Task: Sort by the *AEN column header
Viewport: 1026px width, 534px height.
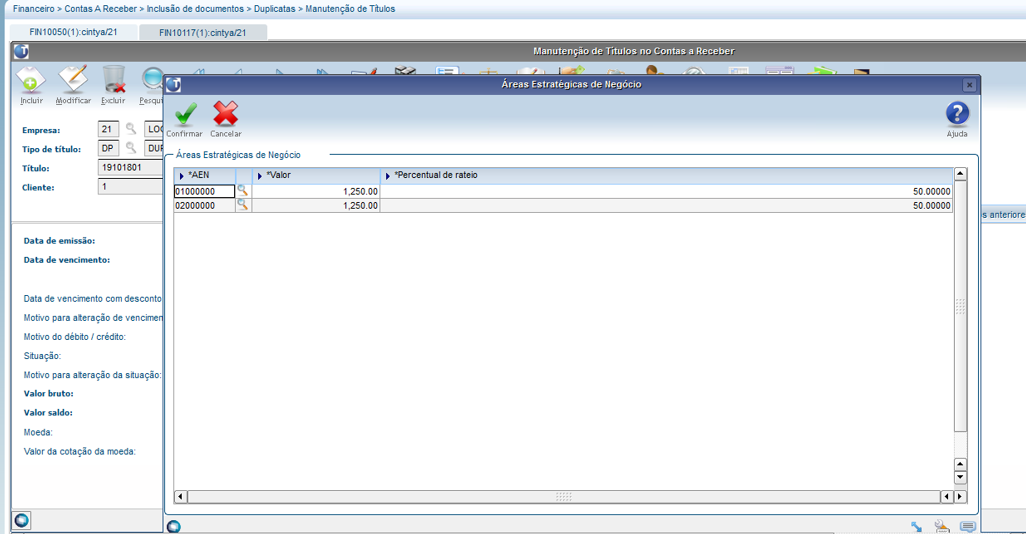Action: [204, 175]
